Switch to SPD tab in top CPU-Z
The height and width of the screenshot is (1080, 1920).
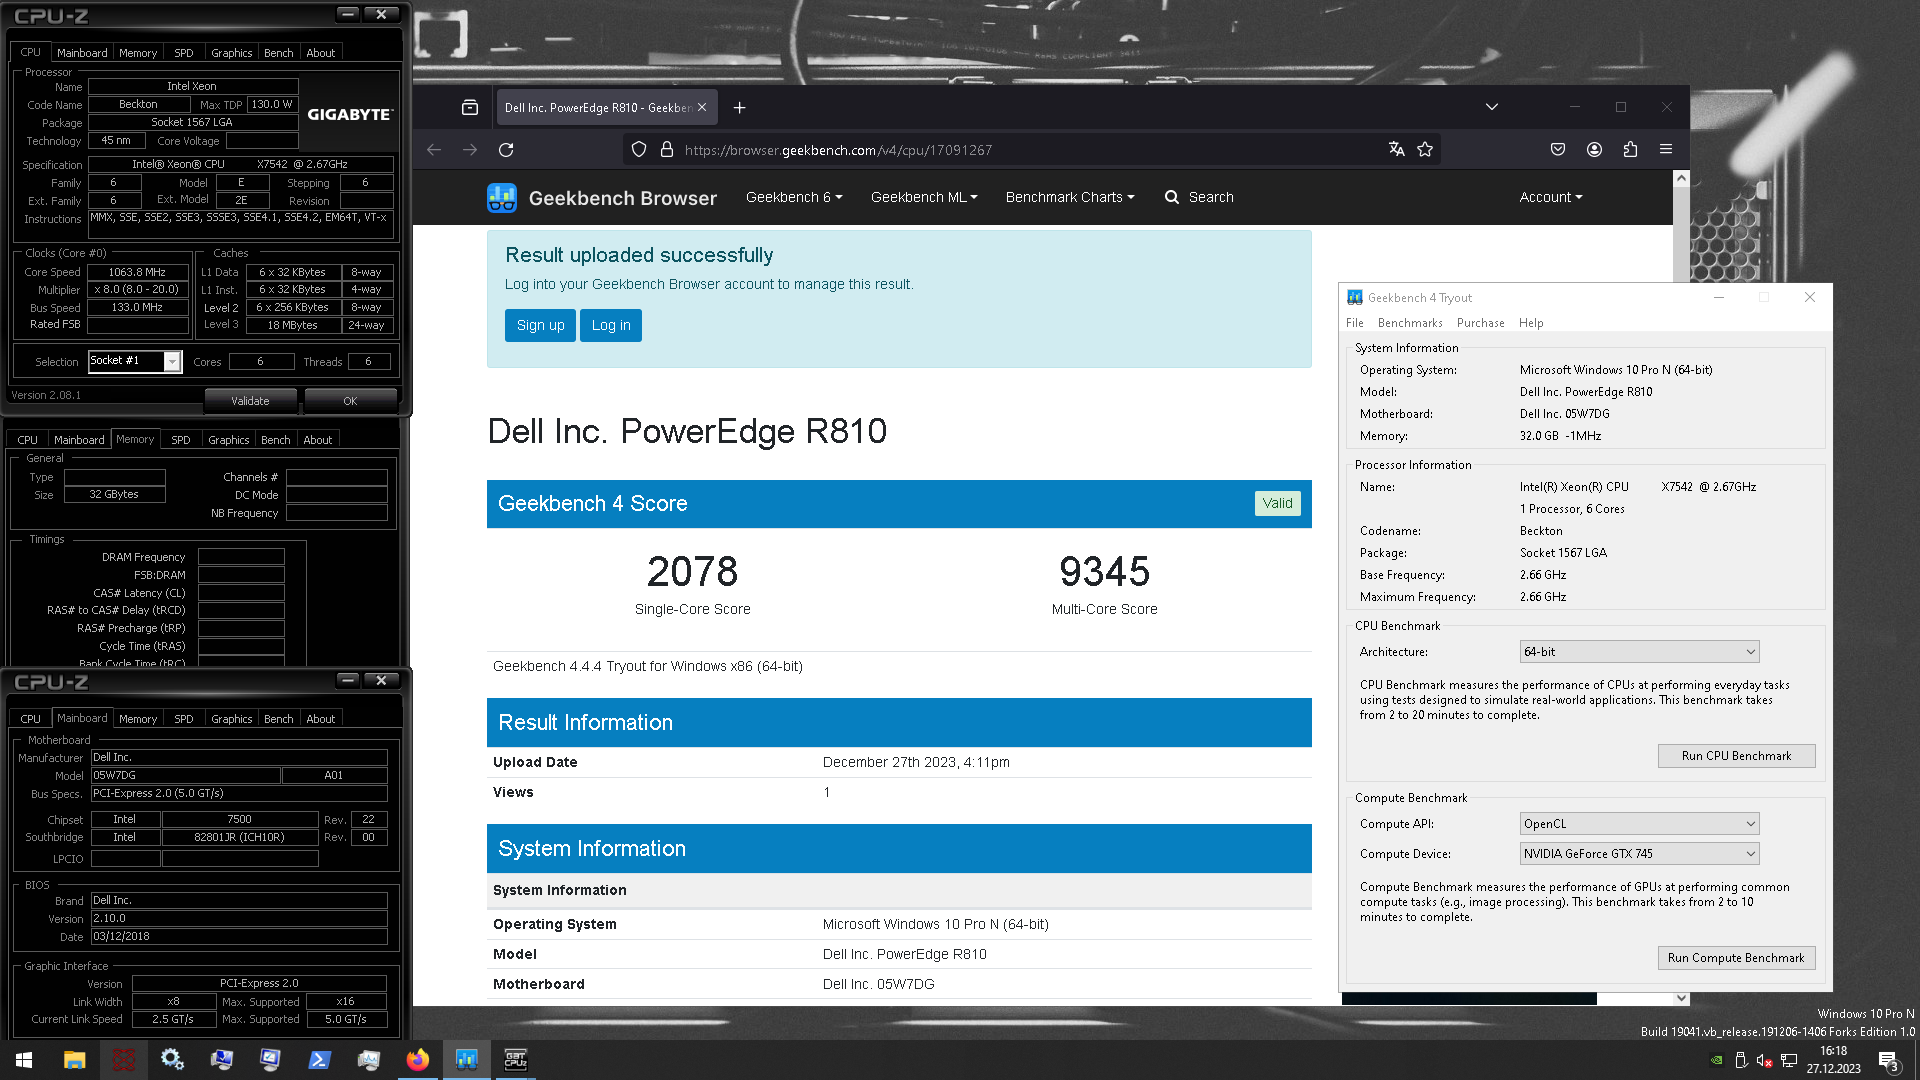[184, 53]
